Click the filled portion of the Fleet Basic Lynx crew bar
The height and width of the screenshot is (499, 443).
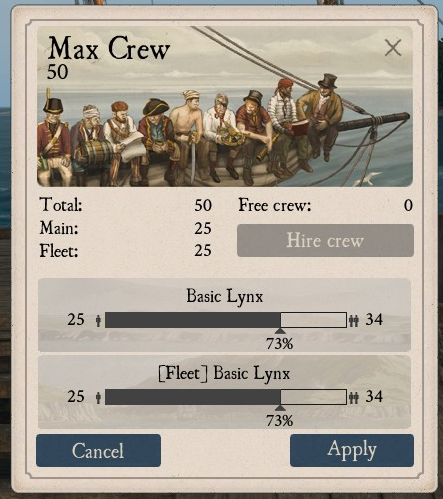click(x=193, y=397)
